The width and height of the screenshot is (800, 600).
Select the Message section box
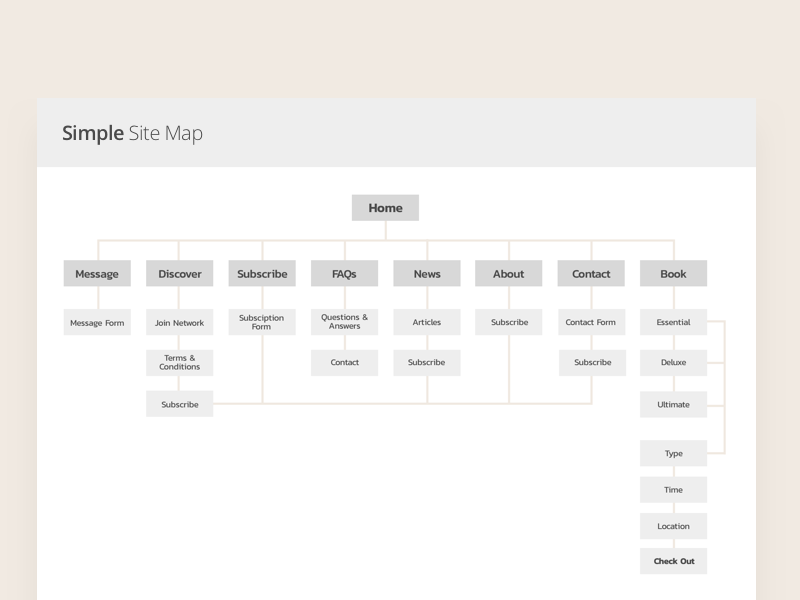[x=97, y=274]
